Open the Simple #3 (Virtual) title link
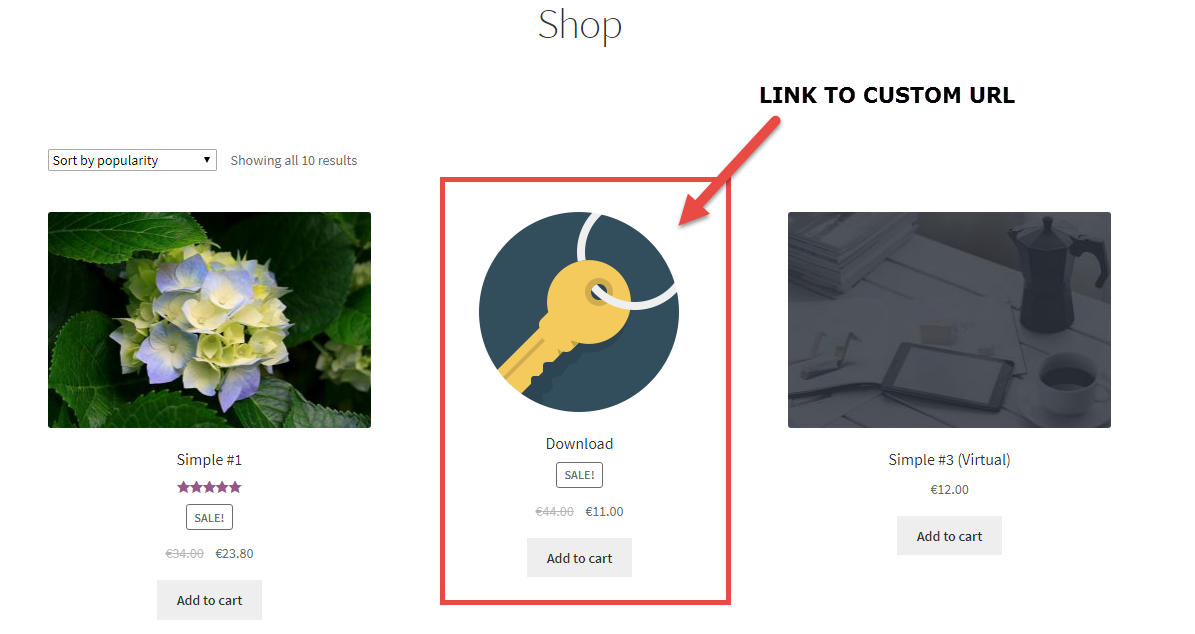This screenshot has height=634, width=1195. click(x=949, y=459)
